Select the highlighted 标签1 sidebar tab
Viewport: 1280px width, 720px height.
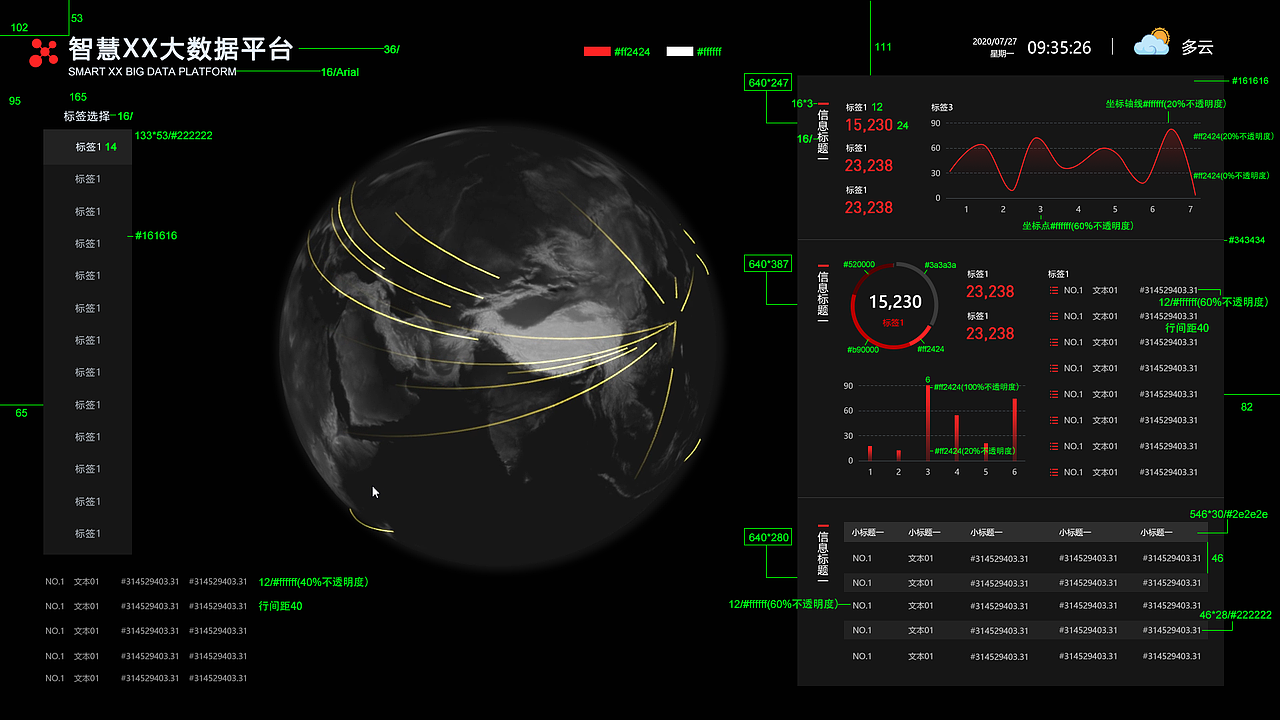point(87,147)
